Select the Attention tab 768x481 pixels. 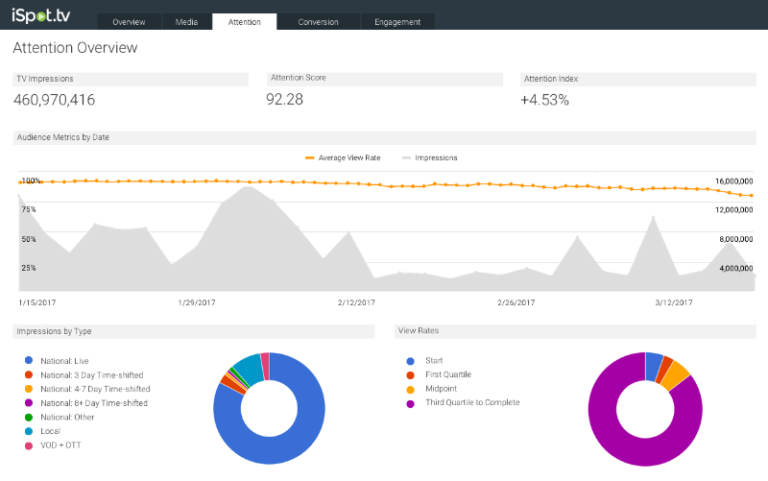[x=244, y=22]
